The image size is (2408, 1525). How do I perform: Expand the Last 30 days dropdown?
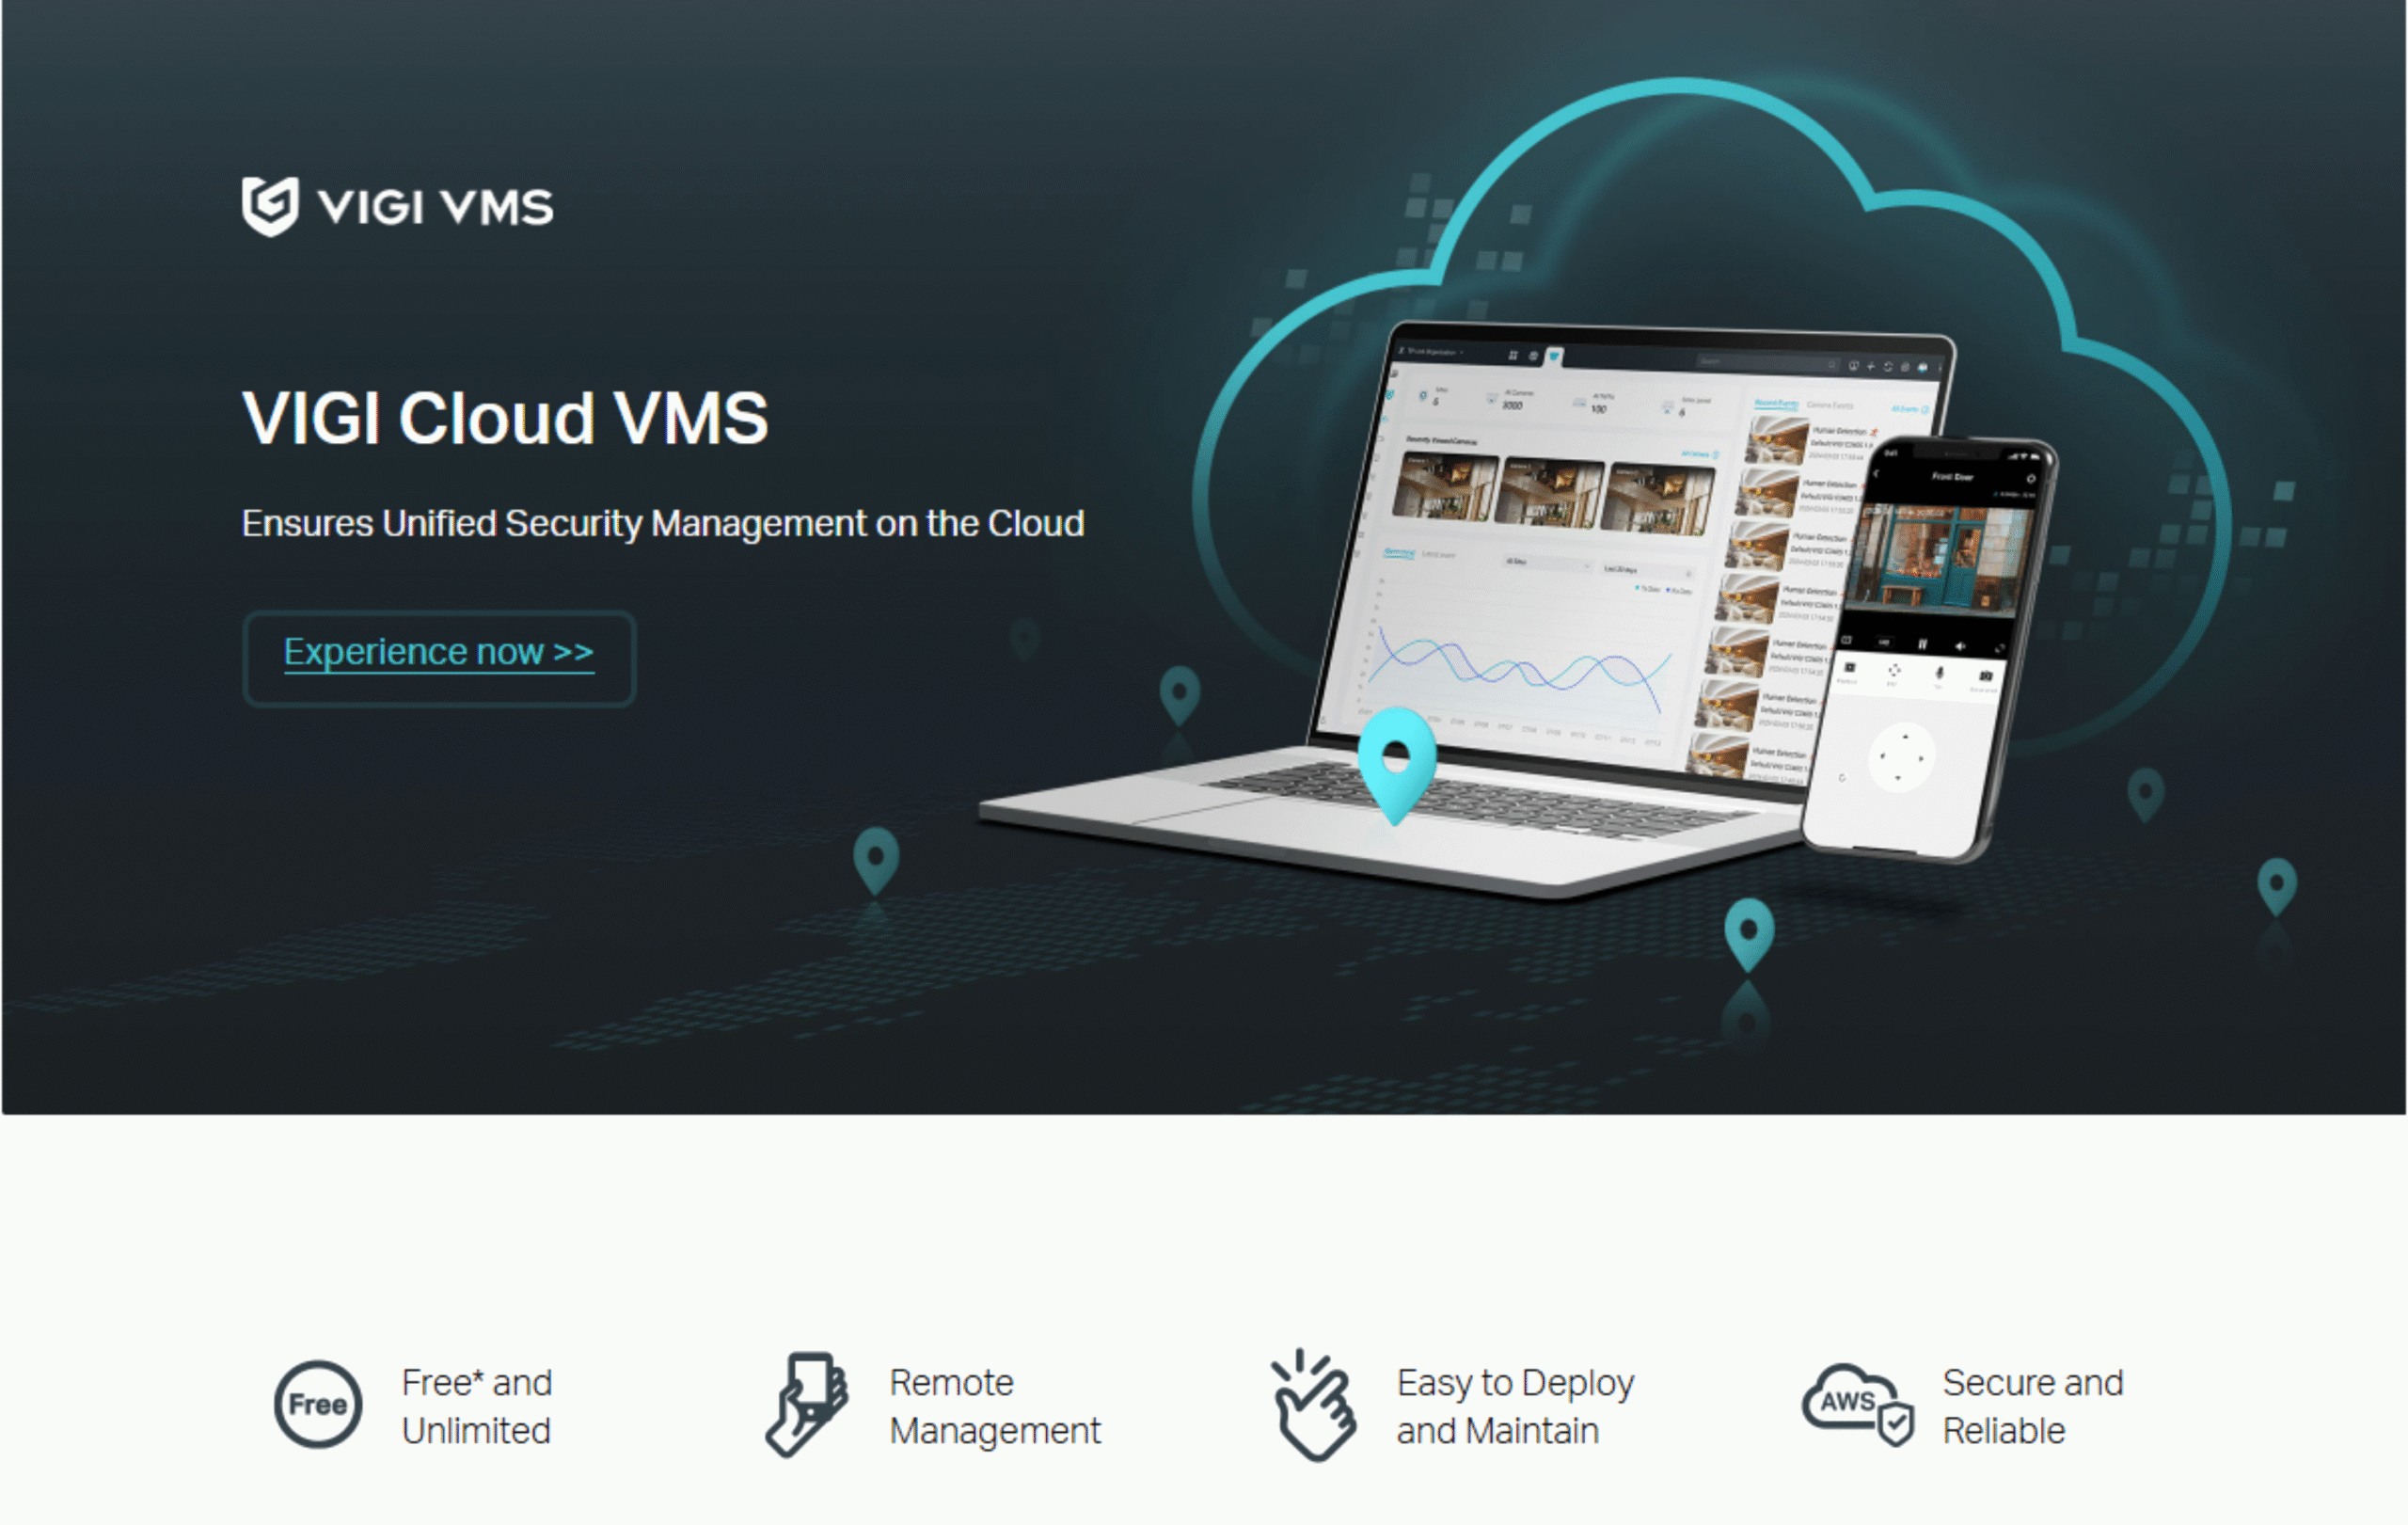pos(1645,570)
